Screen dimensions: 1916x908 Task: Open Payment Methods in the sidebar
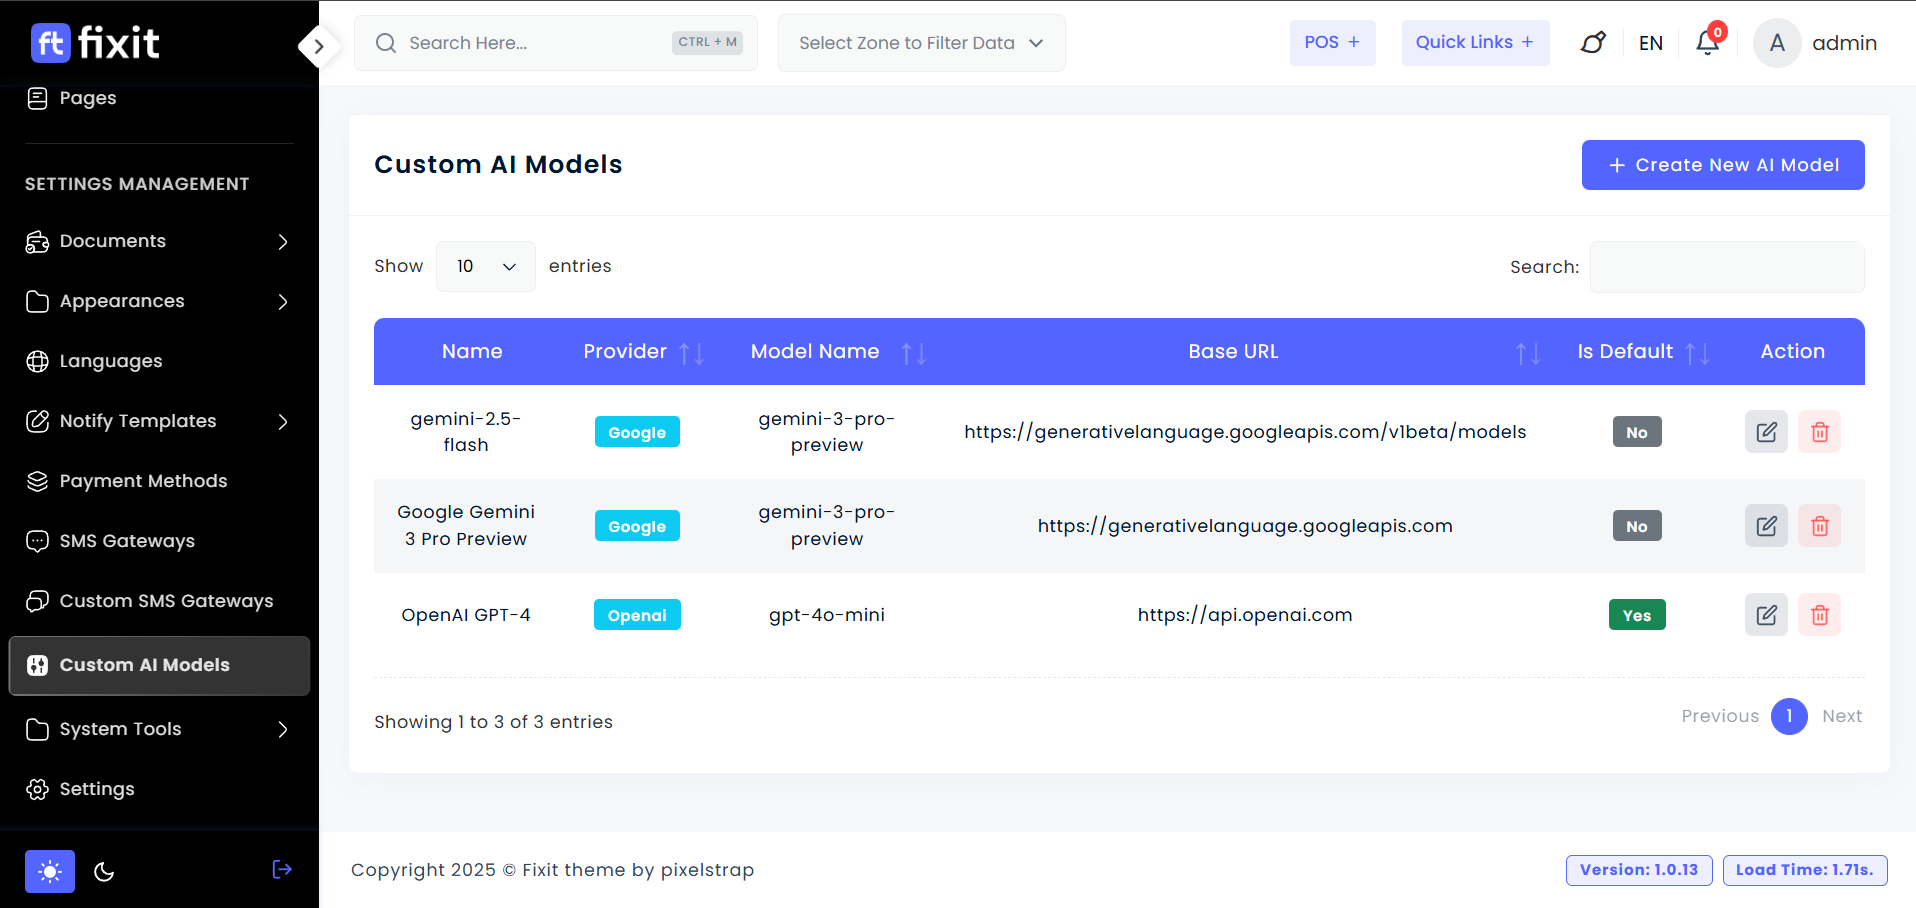(160, 481)
